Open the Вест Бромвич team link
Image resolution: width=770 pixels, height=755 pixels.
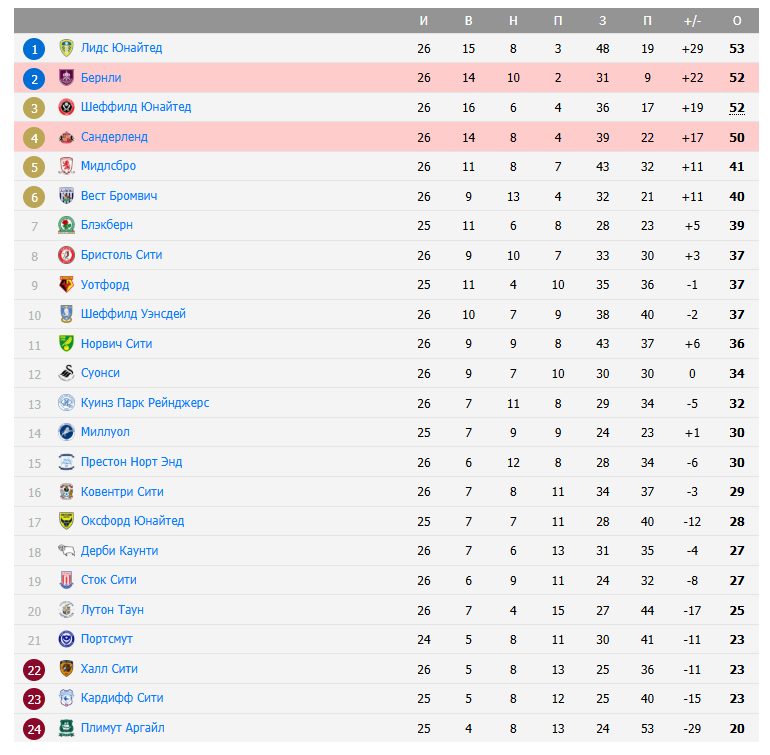point(118,196)
